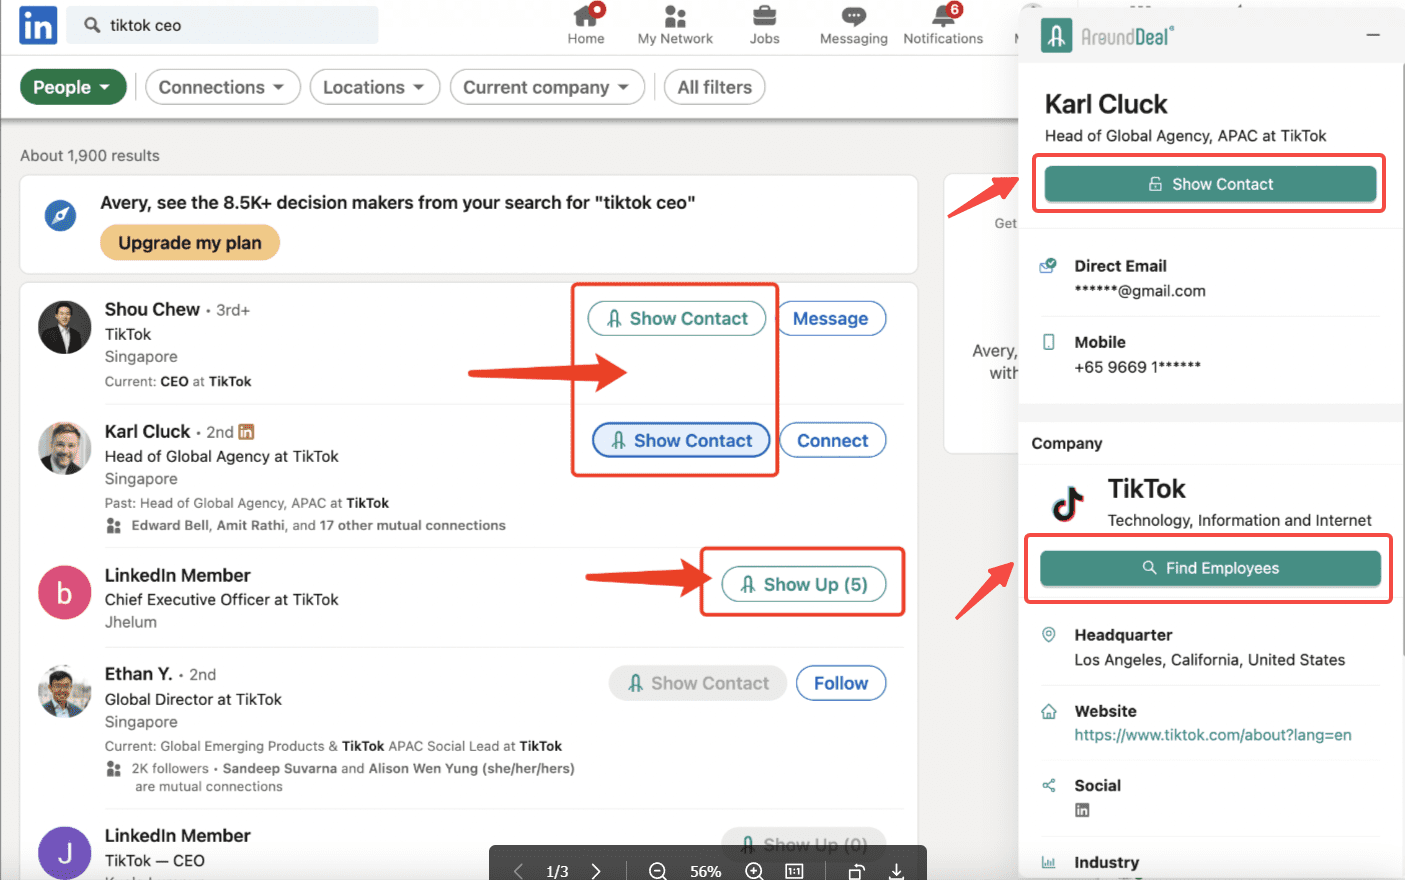Image resolution: width=1405 pixels, height=880 pixels.
Task: Open the Messaging icon
Action: pyautogui.click(x=853, y=17)
